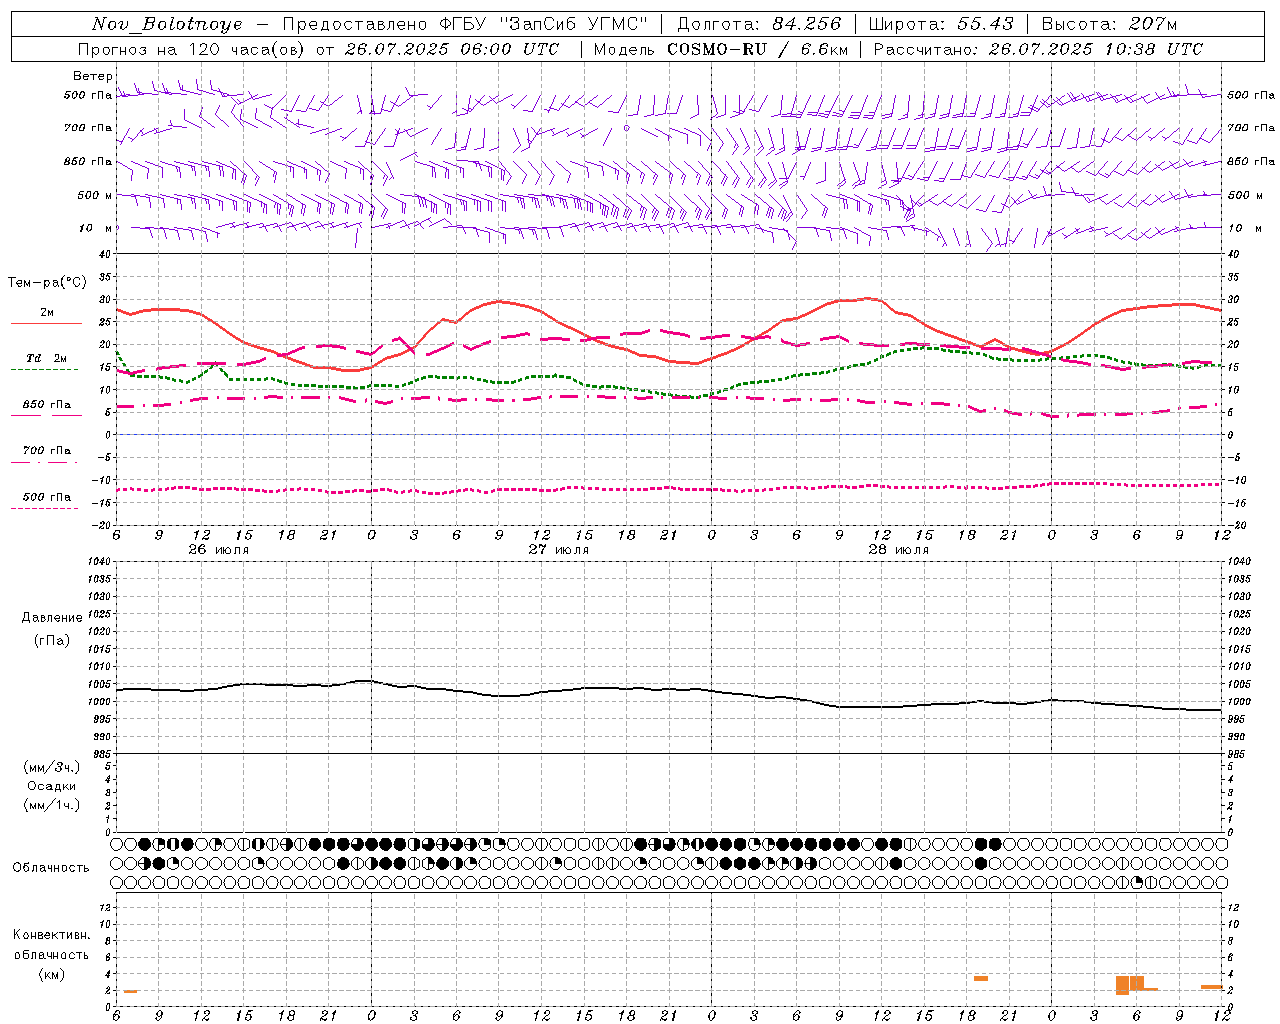Click the (мм/1ч.) precipitation unit label
The image size is (1280, 1024).
tap(52, 805)
